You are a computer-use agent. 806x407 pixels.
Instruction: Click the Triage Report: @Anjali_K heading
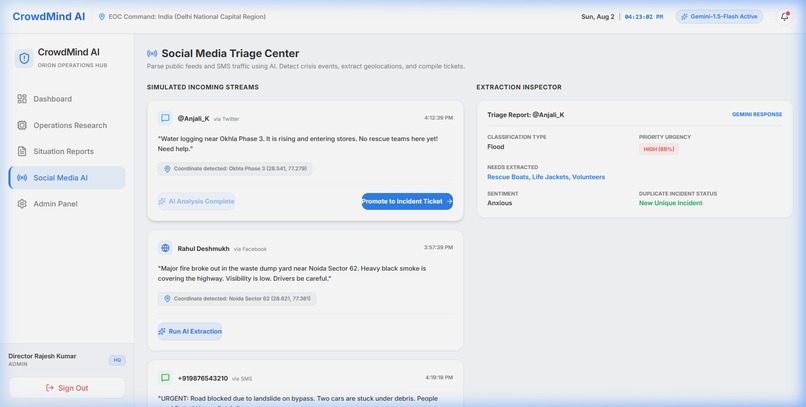525,115
